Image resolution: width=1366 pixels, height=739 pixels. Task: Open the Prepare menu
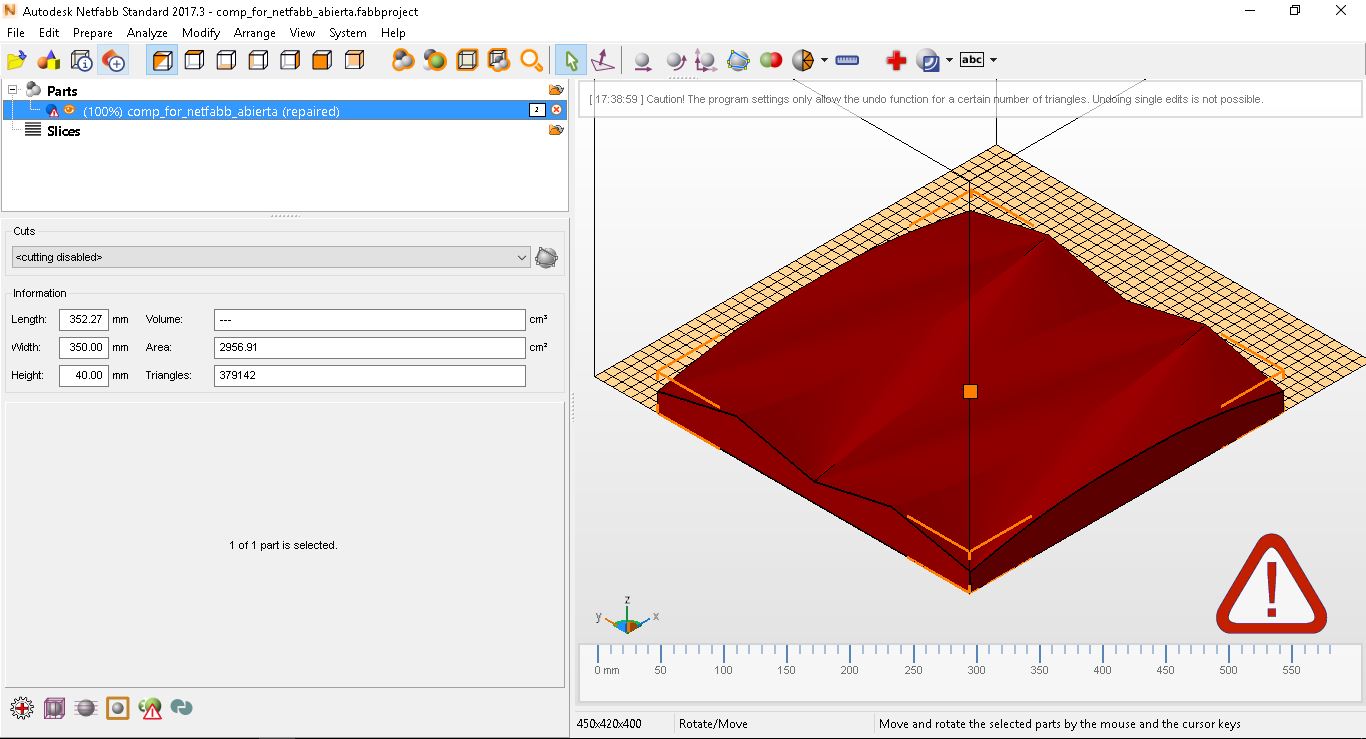[x=93, y=33]
